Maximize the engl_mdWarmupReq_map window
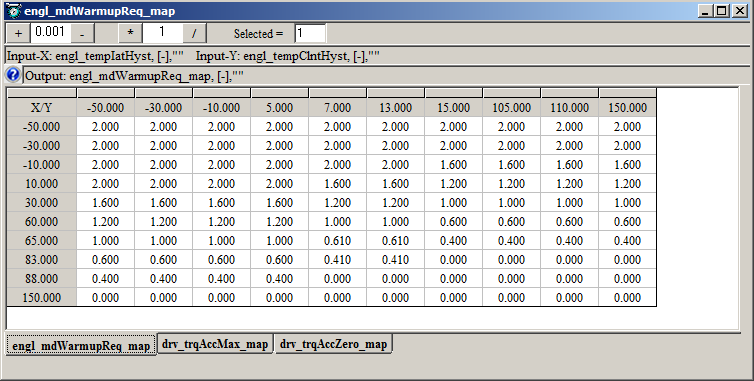The height and width of the screenshot is (381, 754). pos(722,11)
